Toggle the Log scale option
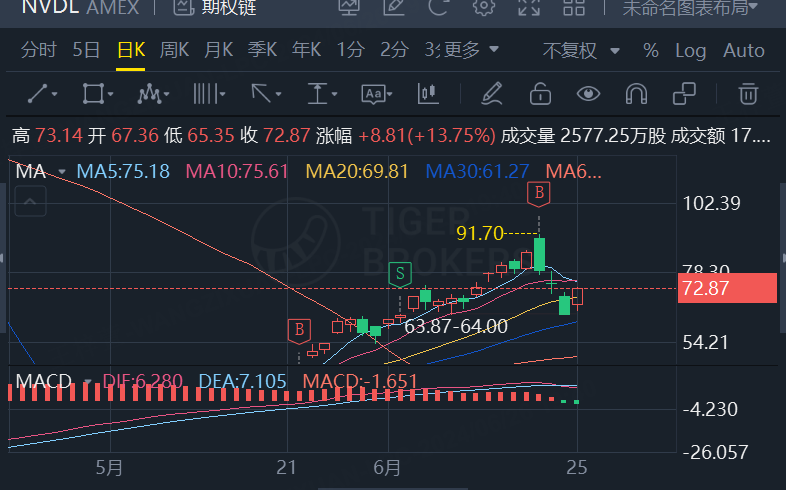This screenshot has width=786, height=490. coord(690,51)
